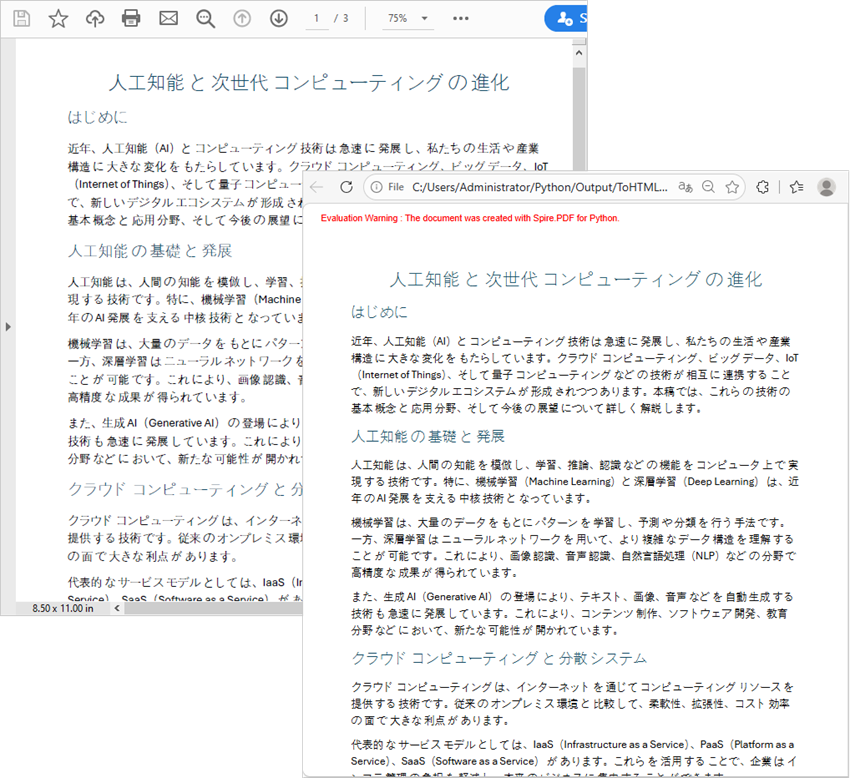Open the browser profile menu

click(x=823, y=186)
